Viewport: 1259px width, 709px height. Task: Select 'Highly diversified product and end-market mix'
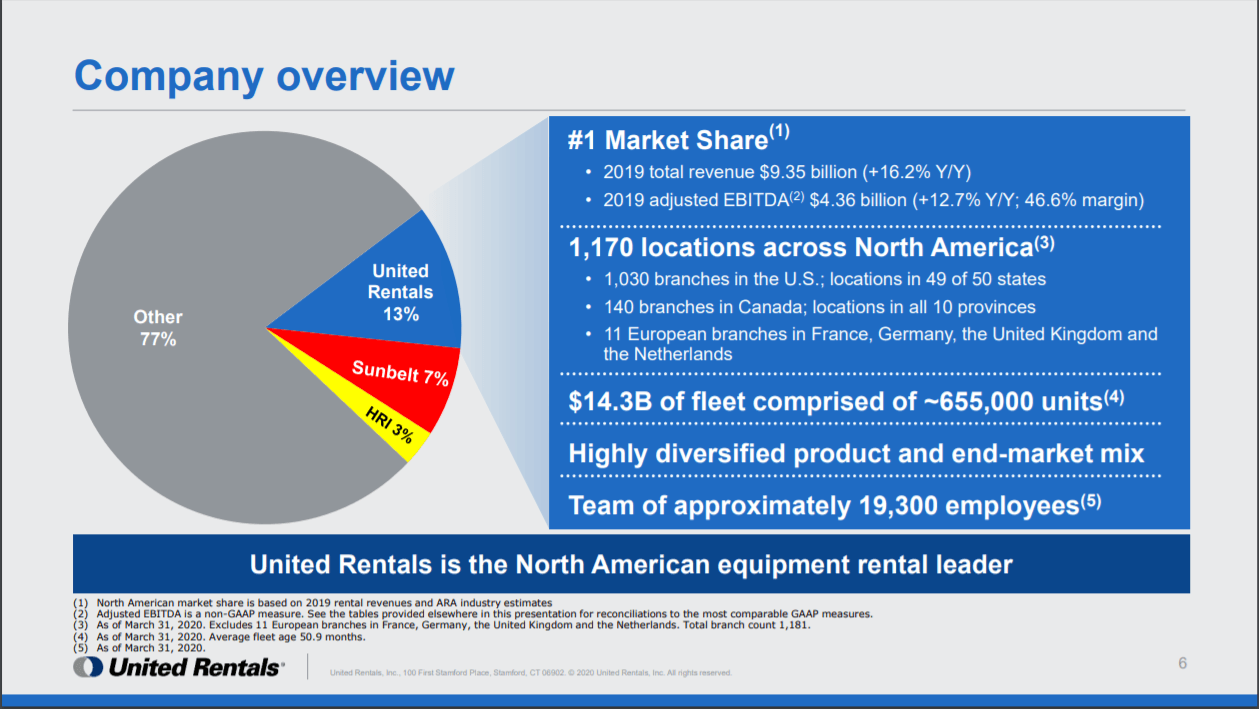(856, 454)
